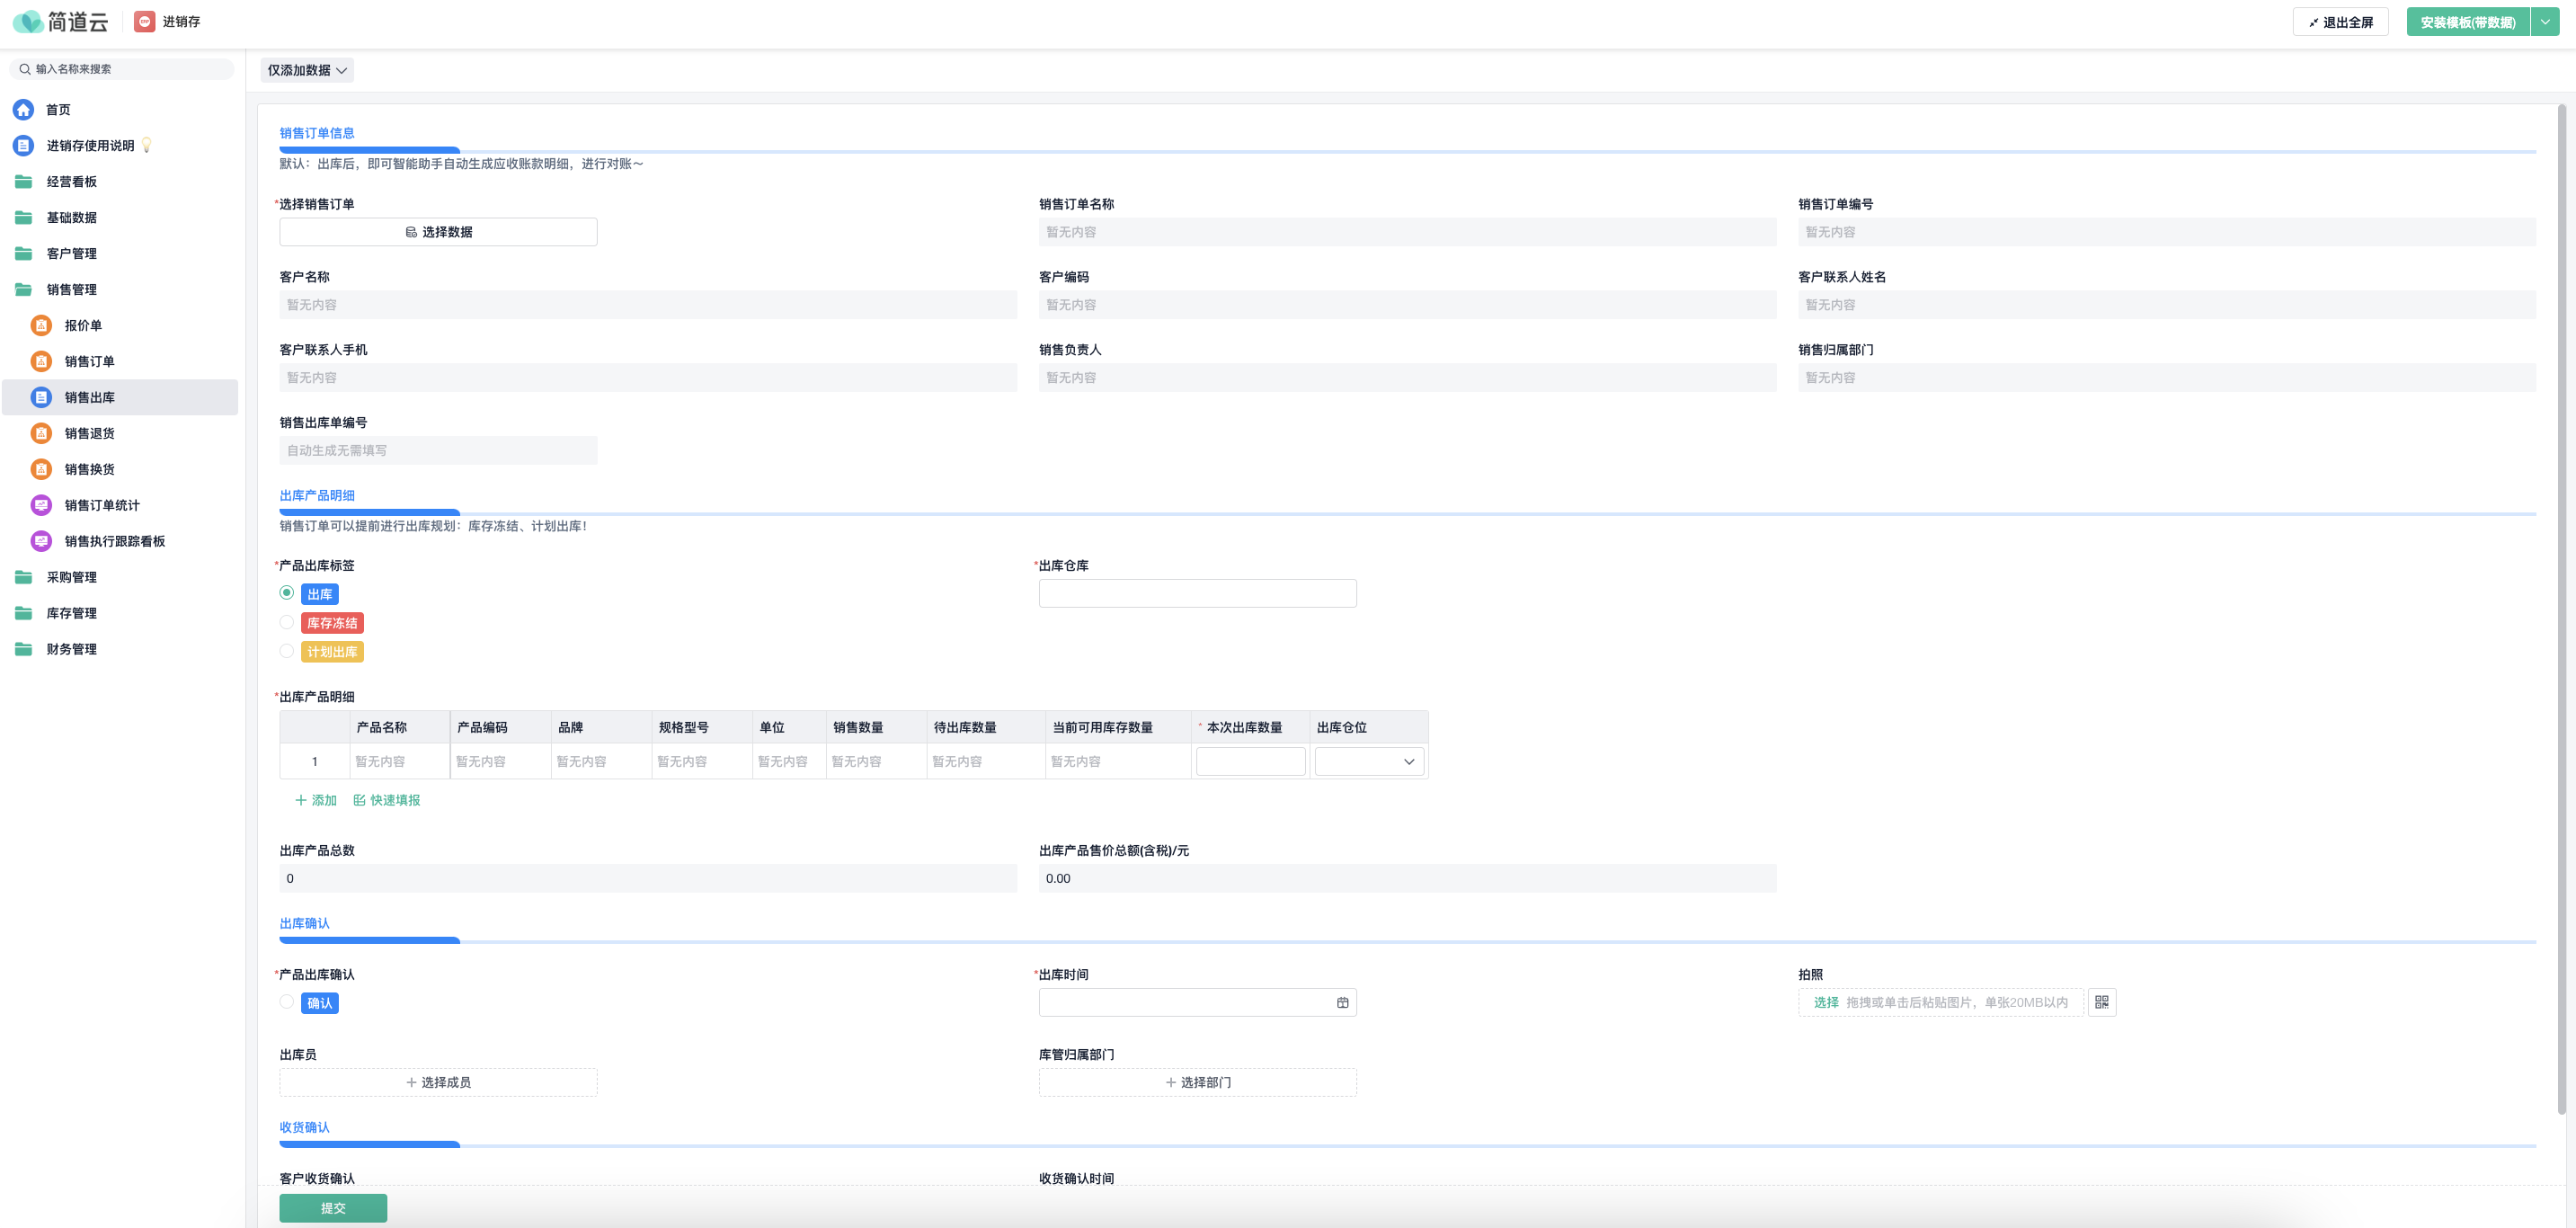
Task: Click the 进销存使用说明 document icon
Action: (x=23, y=146)
